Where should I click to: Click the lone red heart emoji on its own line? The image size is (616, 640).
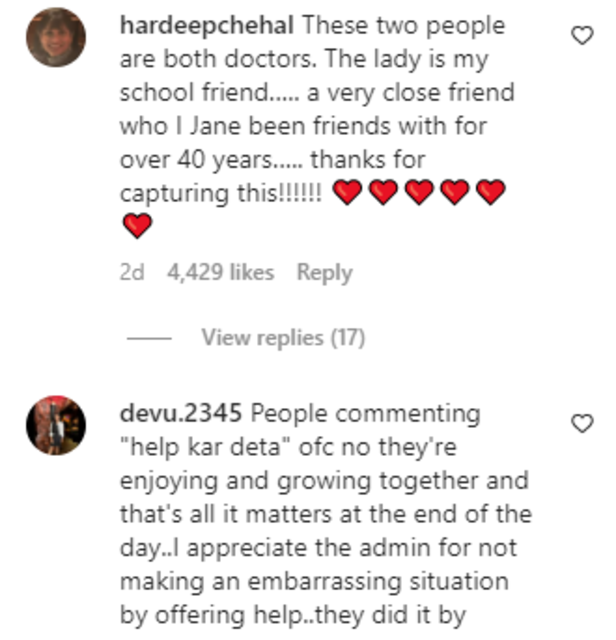pyautogui.click(x=137, y=225)
